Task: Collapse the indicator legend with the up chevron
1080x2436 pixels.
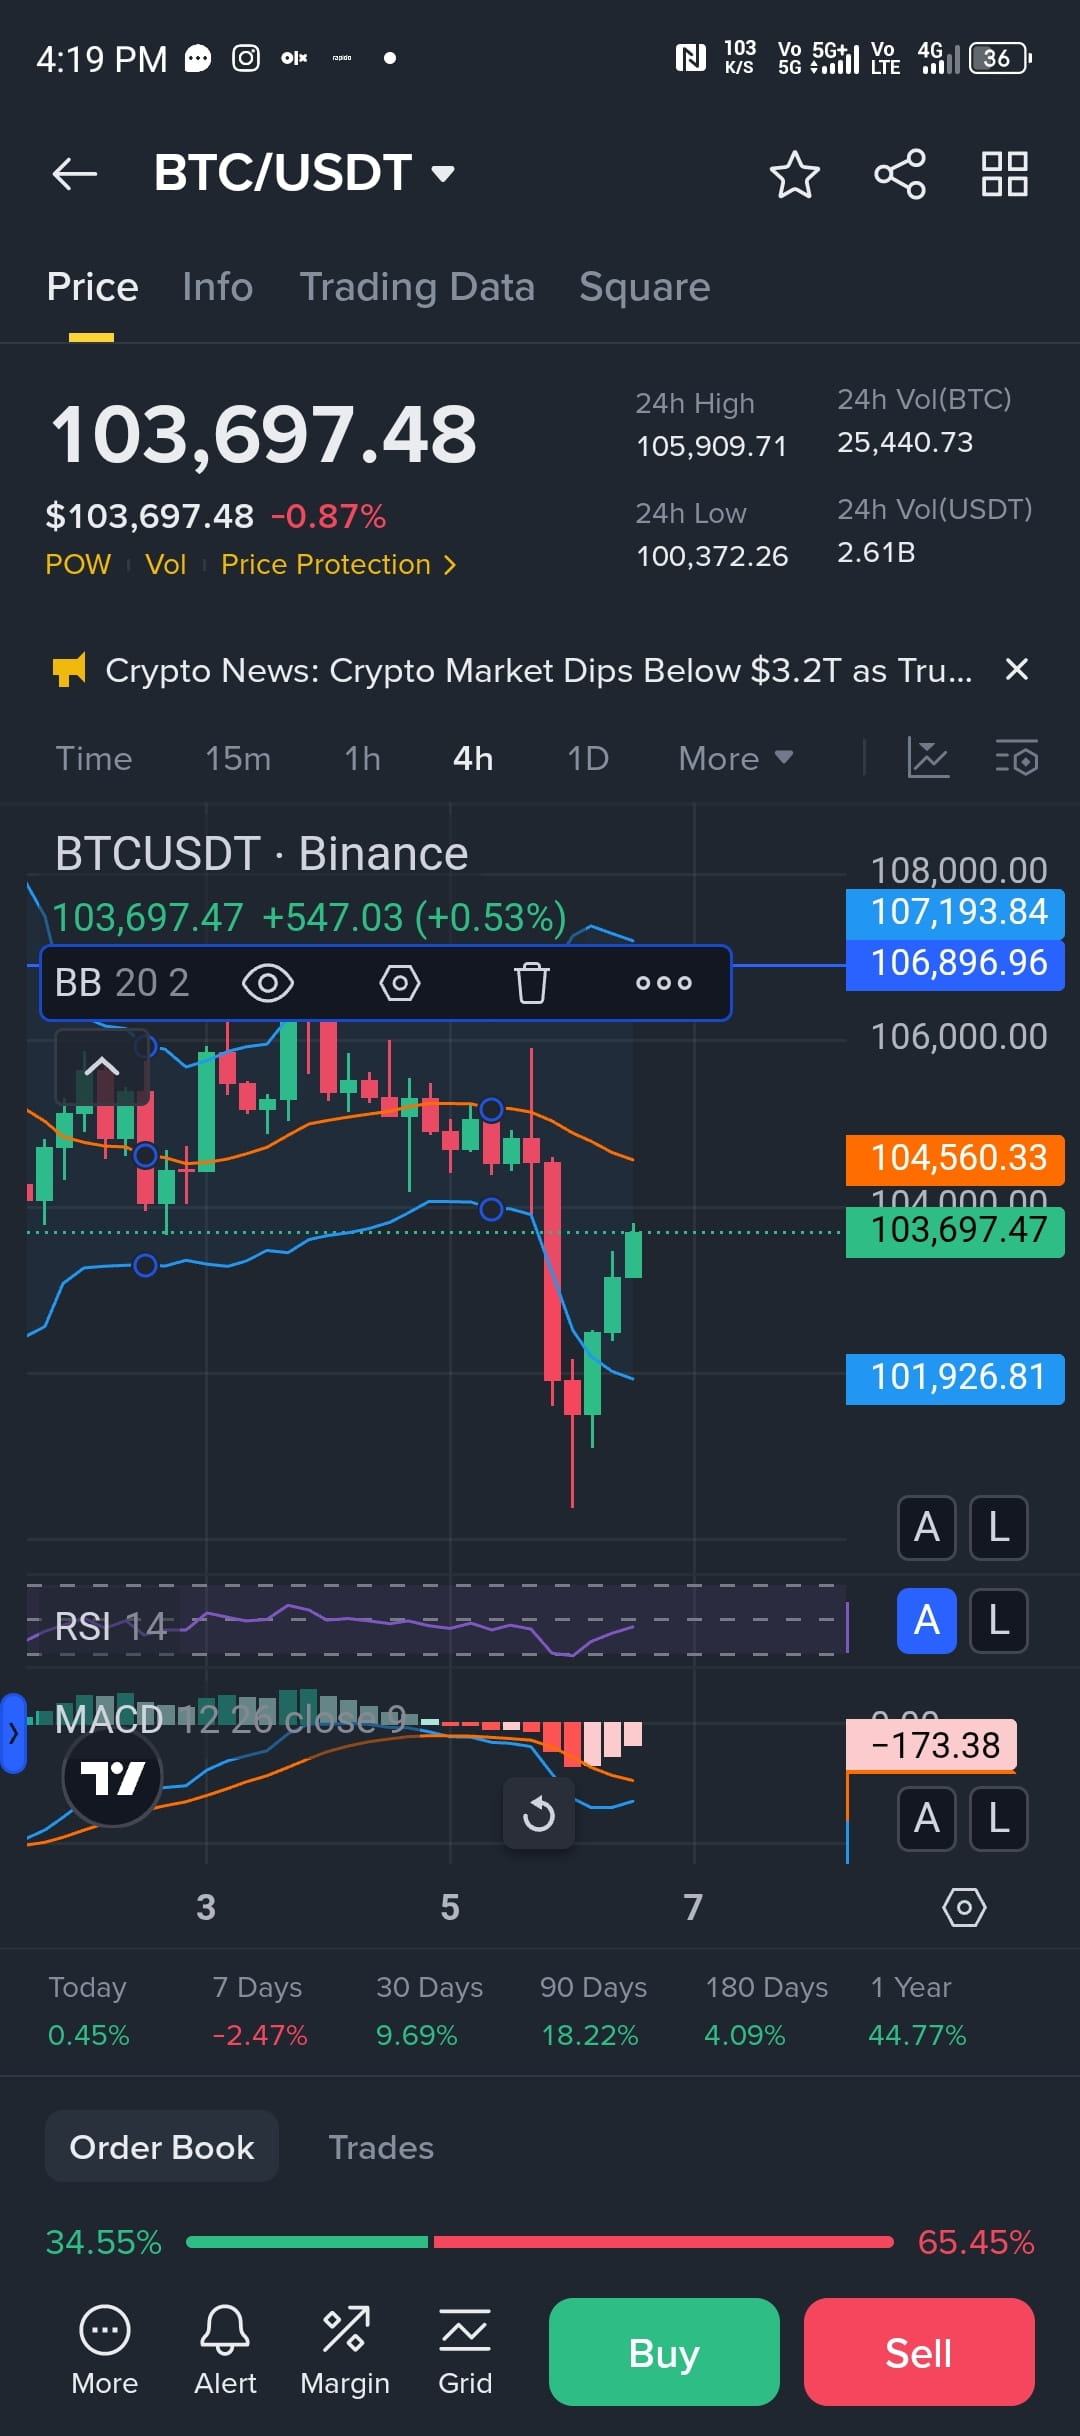Action: (x=102, y=1066)
